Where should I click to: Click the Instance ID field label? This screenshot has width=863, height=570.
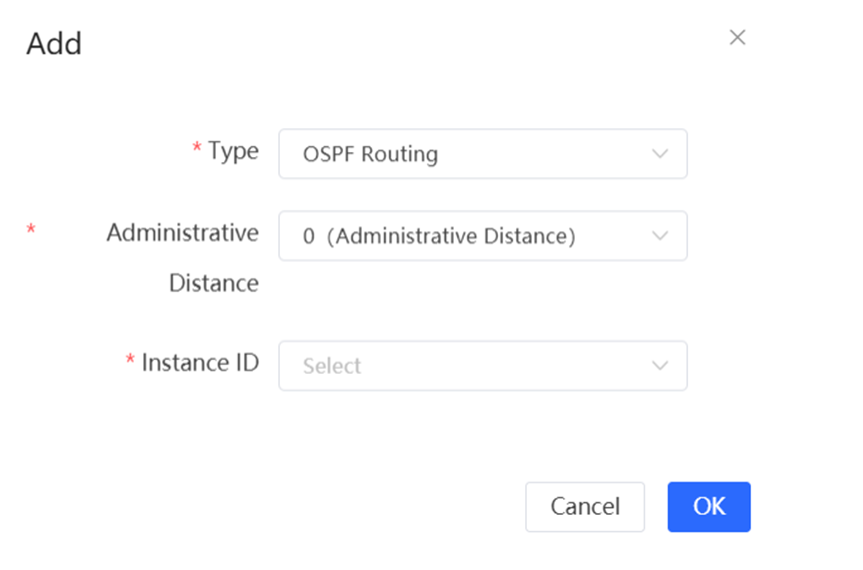coord(200,362)
